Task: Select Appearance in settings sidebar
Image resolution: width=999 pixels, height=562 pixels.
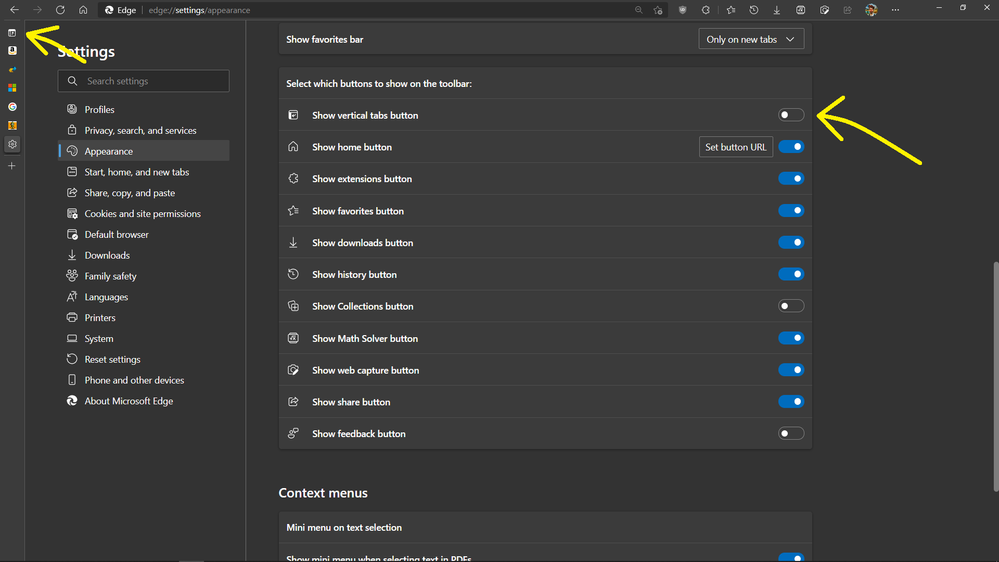Action: 143,151
